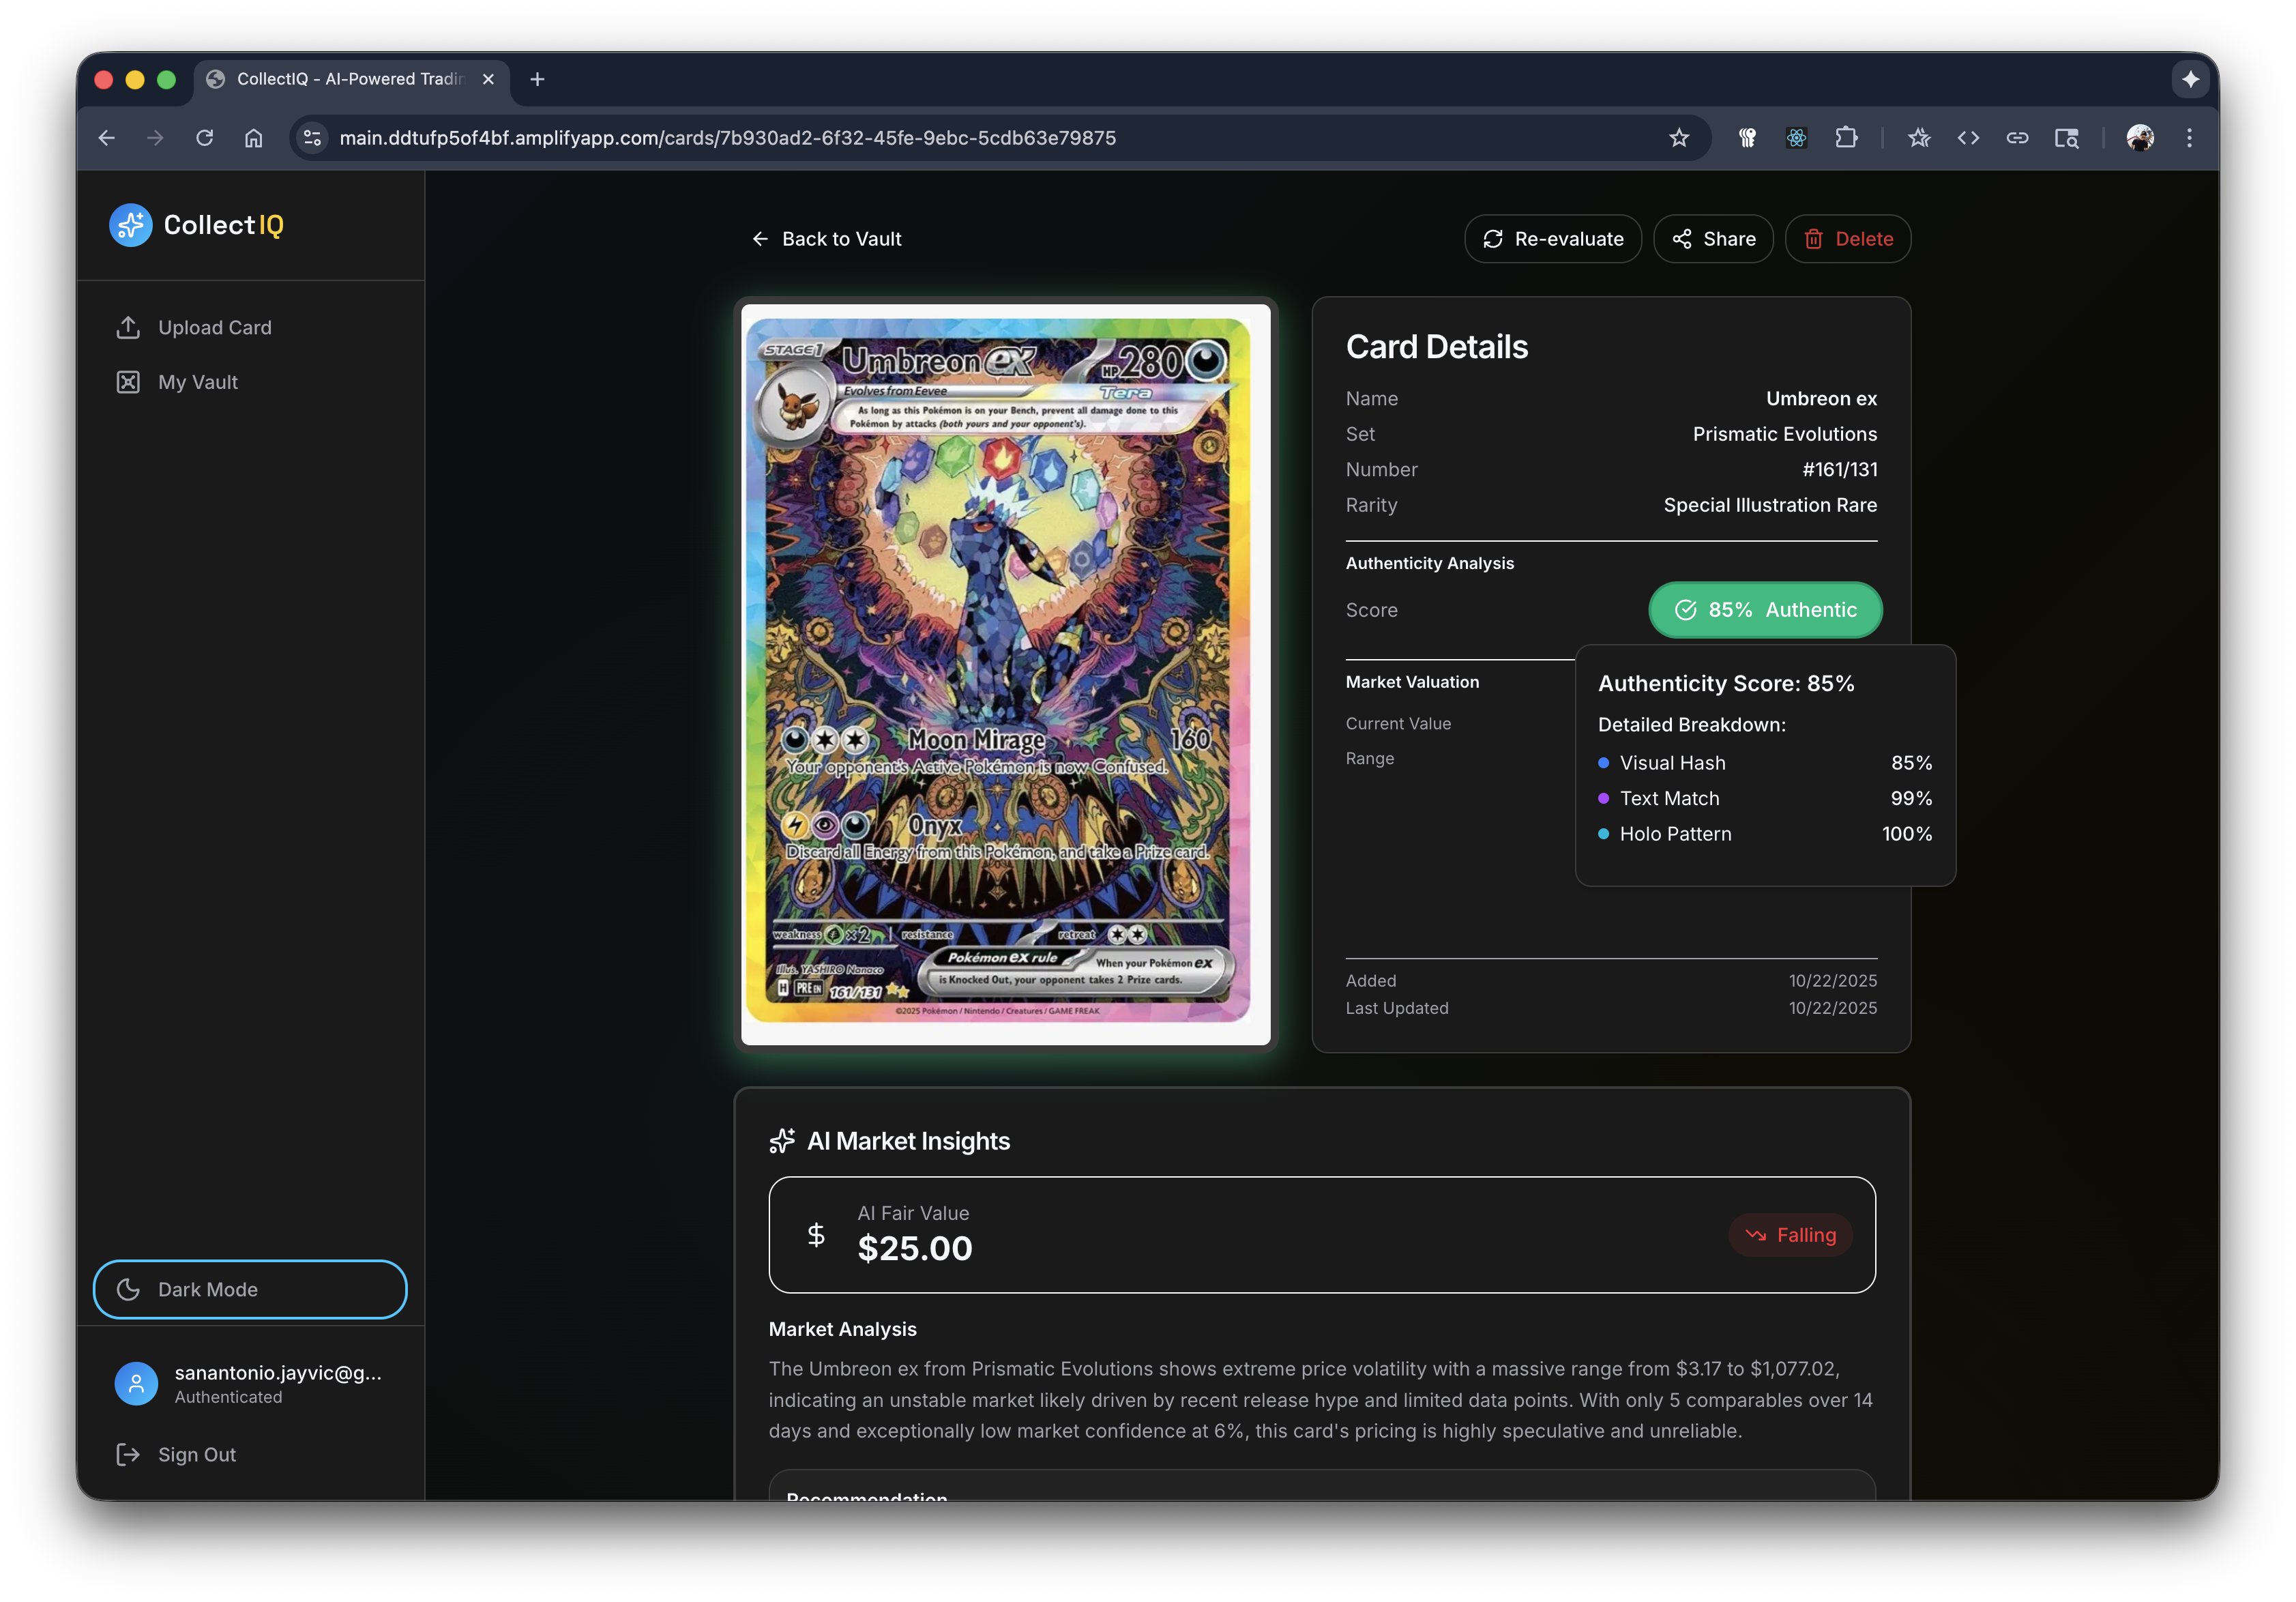Bookmark page using star icon in address bar
This screenshot has width=2296, height=1602.
pyautogui.click(x=1679, y=138)
